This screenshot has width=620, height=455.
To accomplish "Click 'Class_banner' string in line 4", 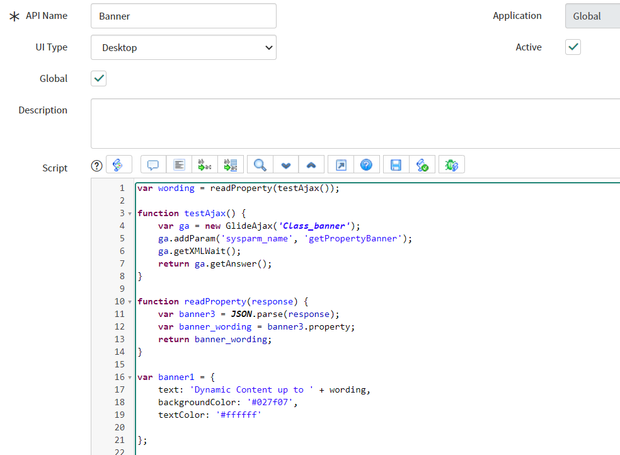I will 314,226.
